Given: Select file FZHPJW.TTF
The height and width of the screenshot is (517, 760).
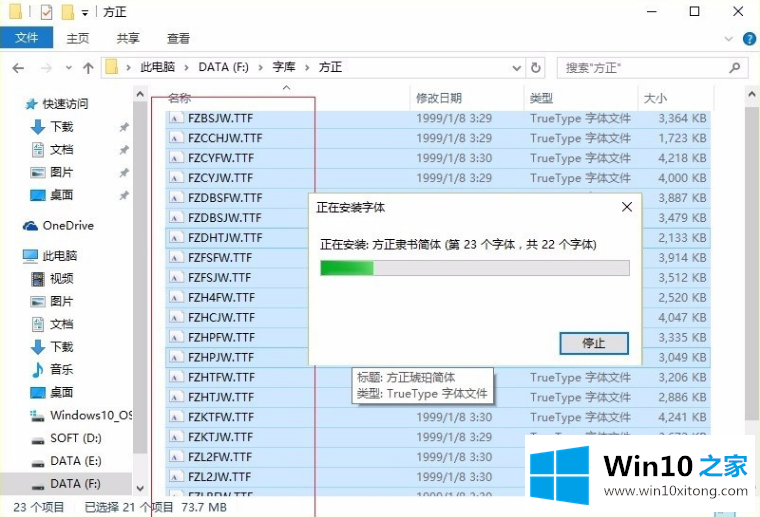Looking at the screenshot, I should (x=221, y=357).
